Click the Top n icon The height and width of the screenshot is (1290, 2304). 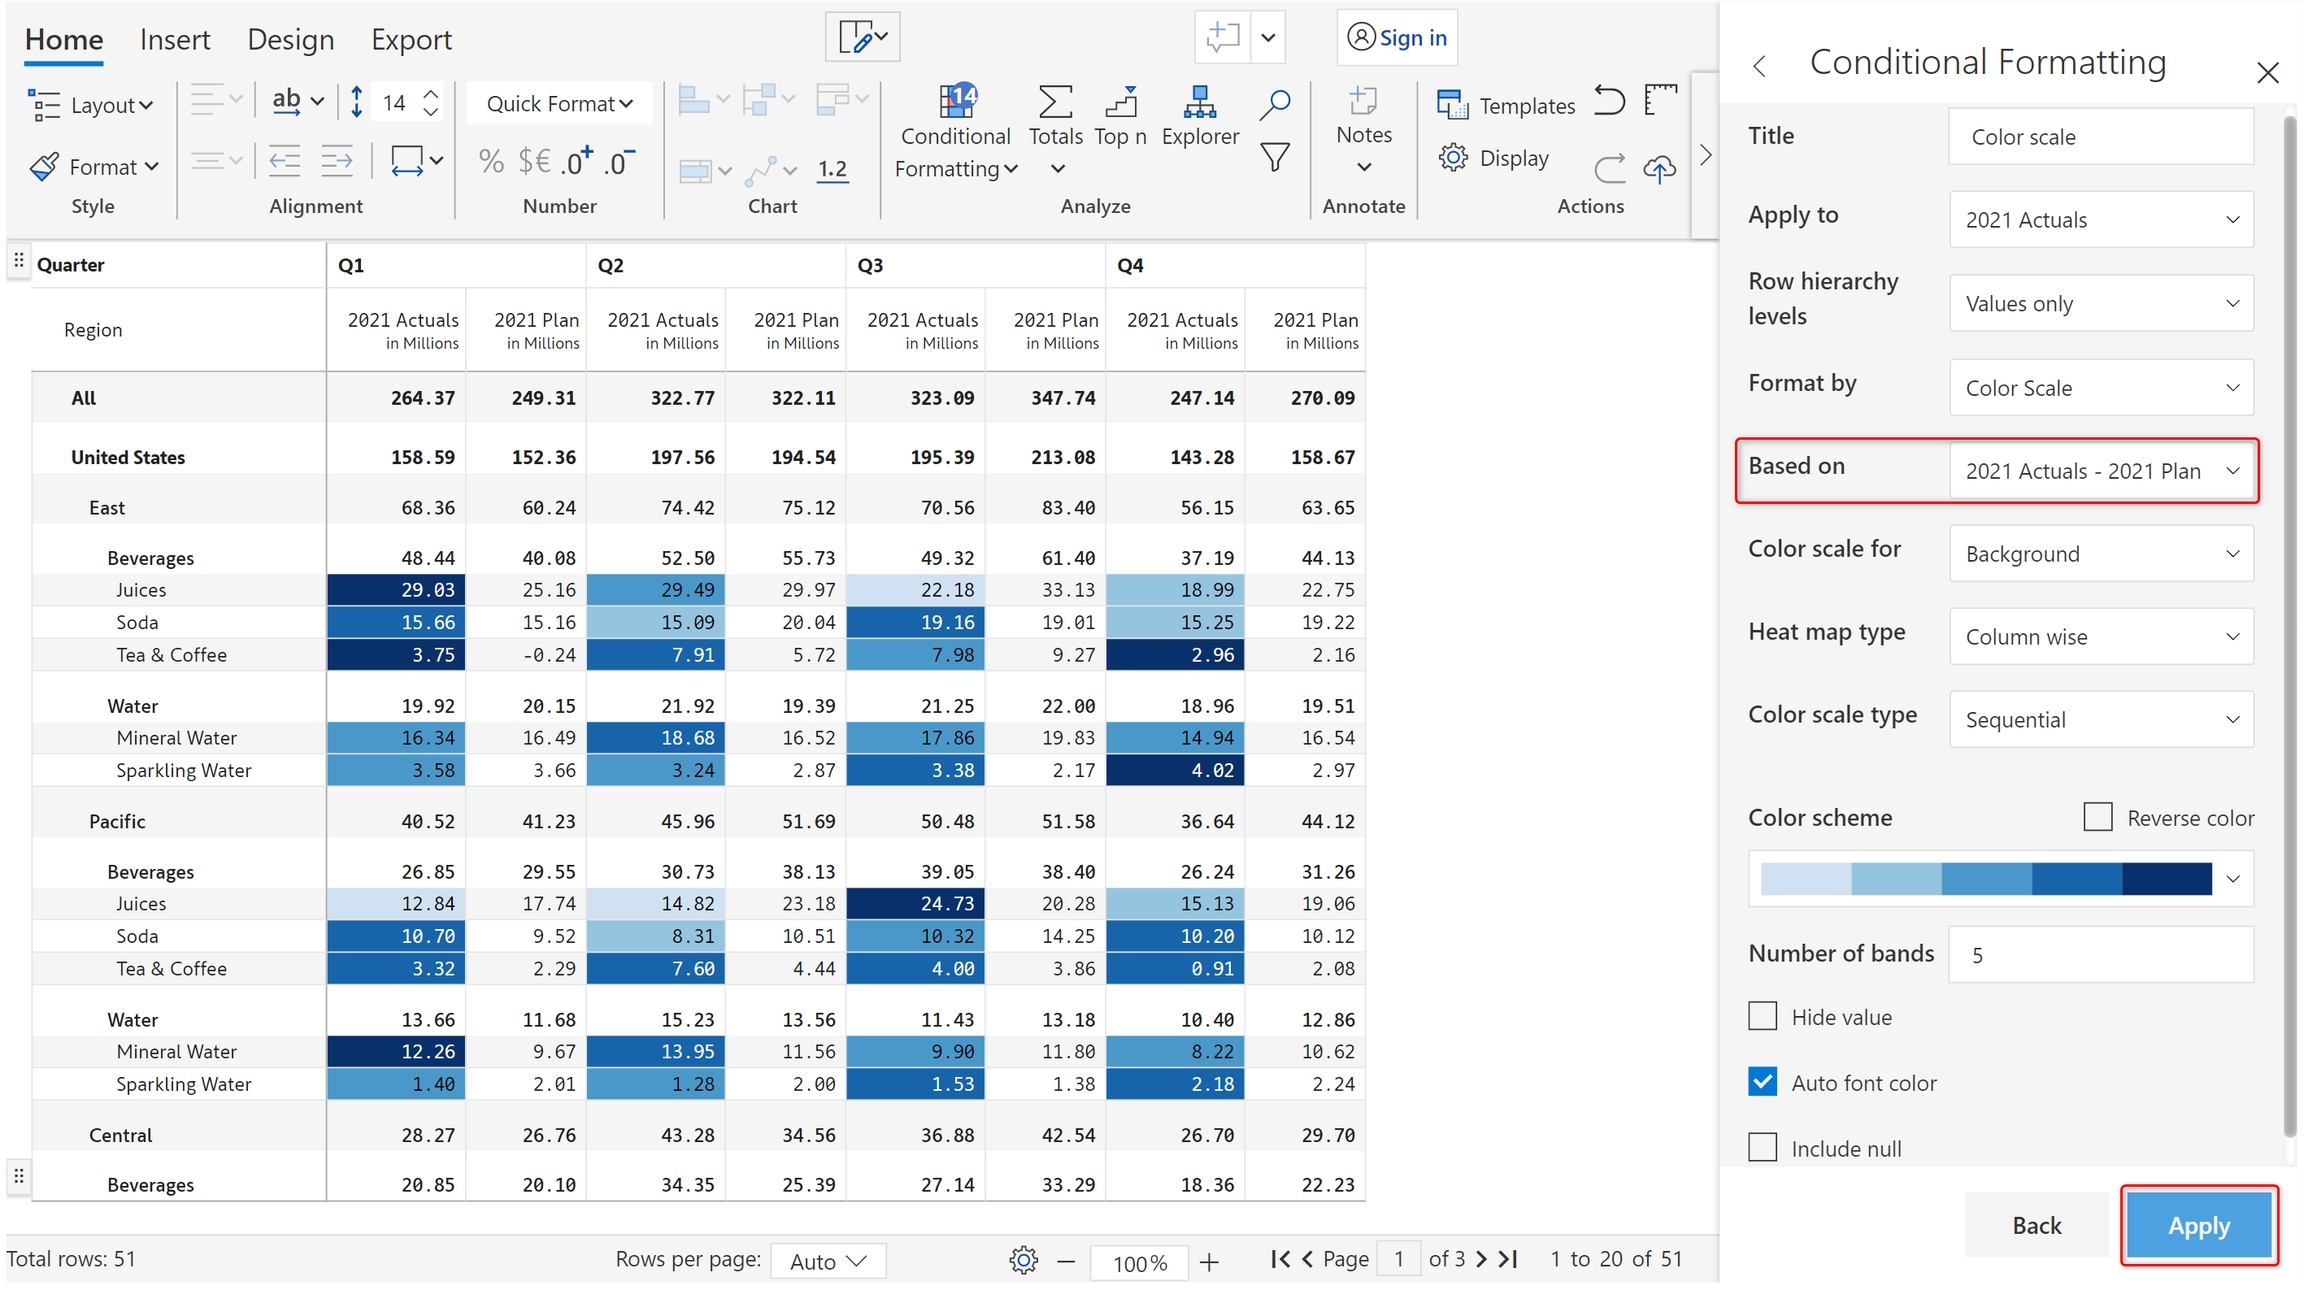1120,101
